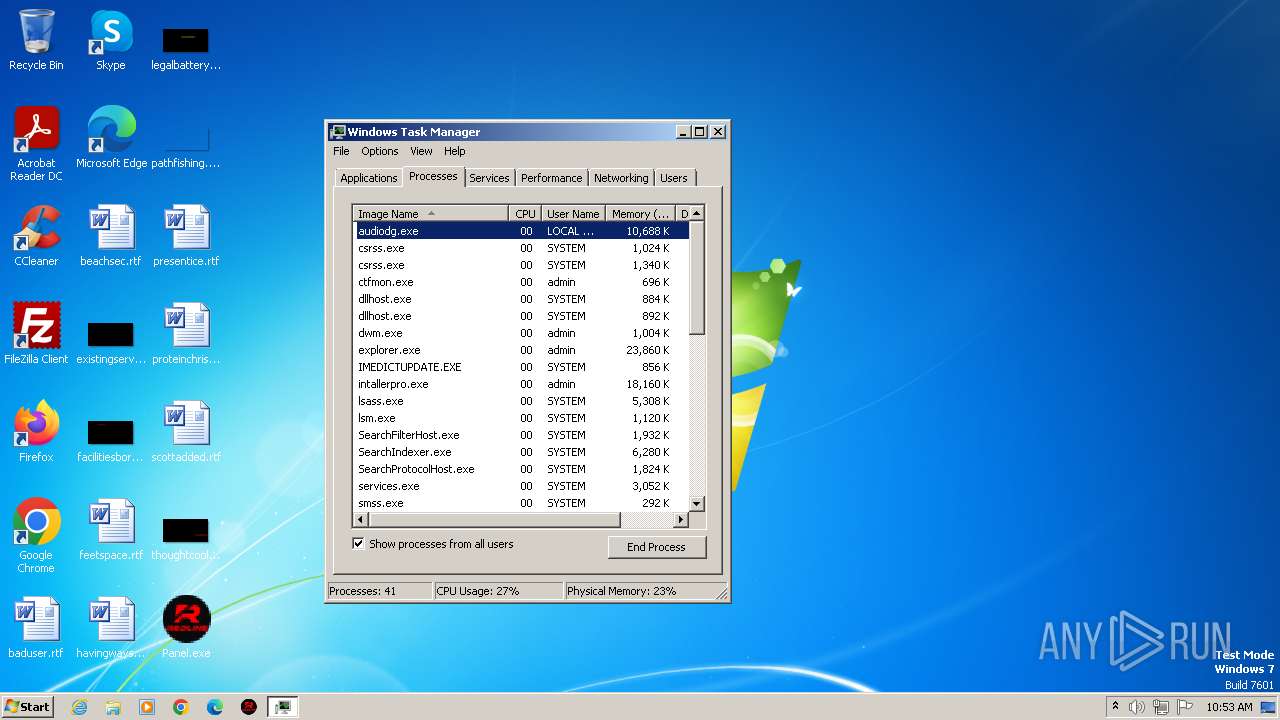Open the View menu in Task Manager
Screen dimensions: 1280x720
tap(421, 151)
